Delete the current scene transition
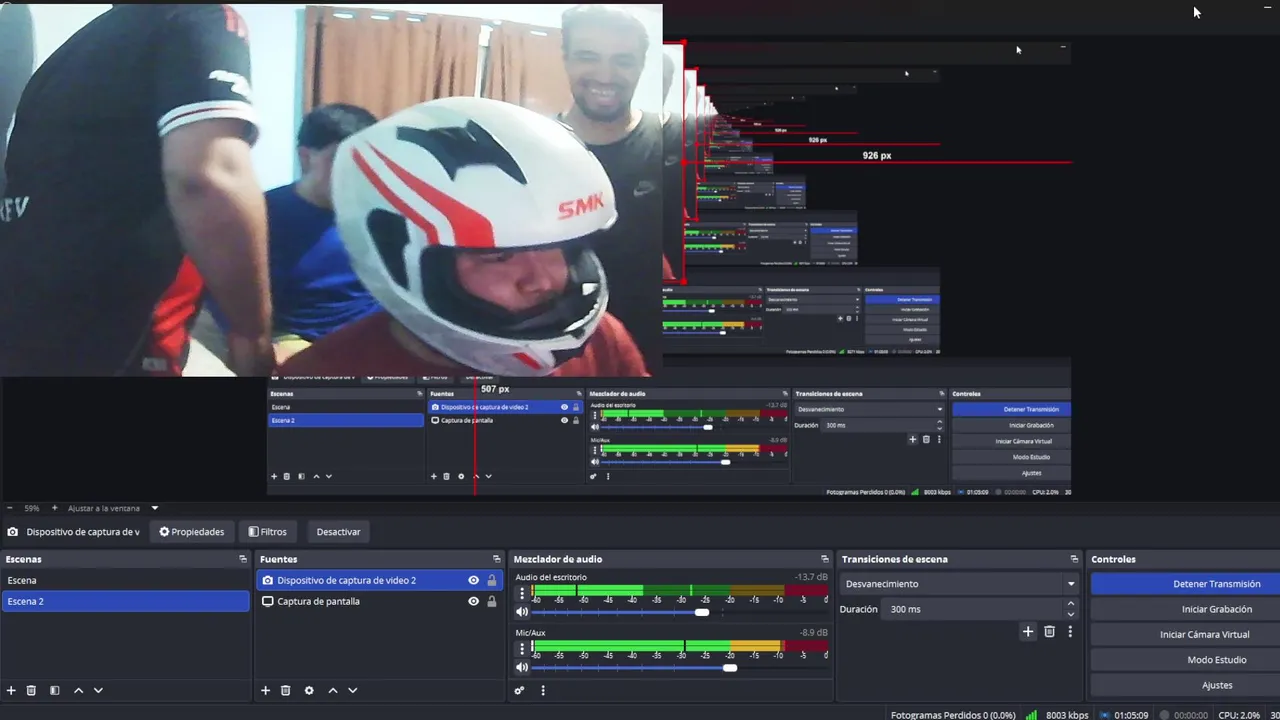Image resolution: width=1280 pixels, height=720 pixels. point(1049,631)
